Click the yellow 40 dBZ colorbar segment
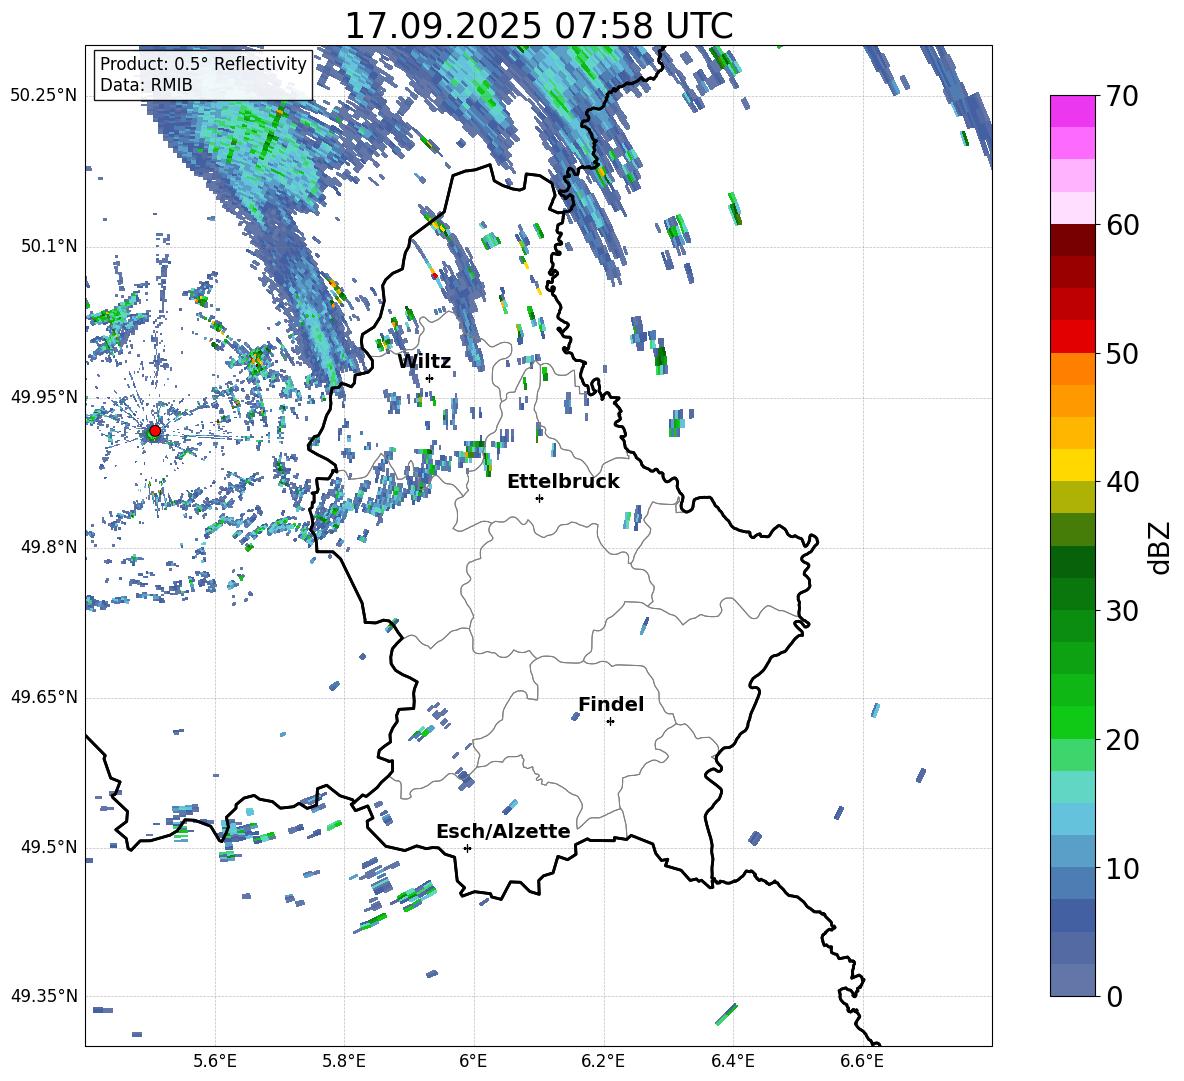 tap(1072, 465)
